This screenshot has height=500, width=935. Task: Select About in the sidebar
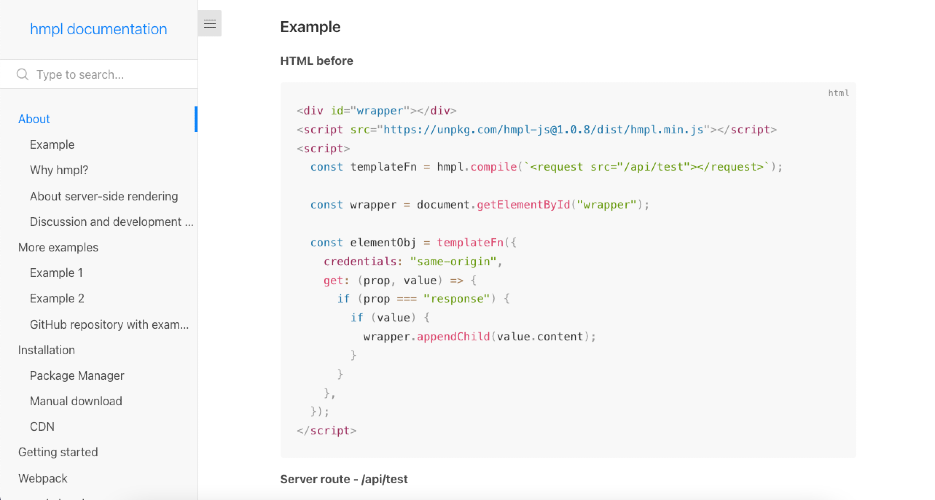tap(34, 119)
